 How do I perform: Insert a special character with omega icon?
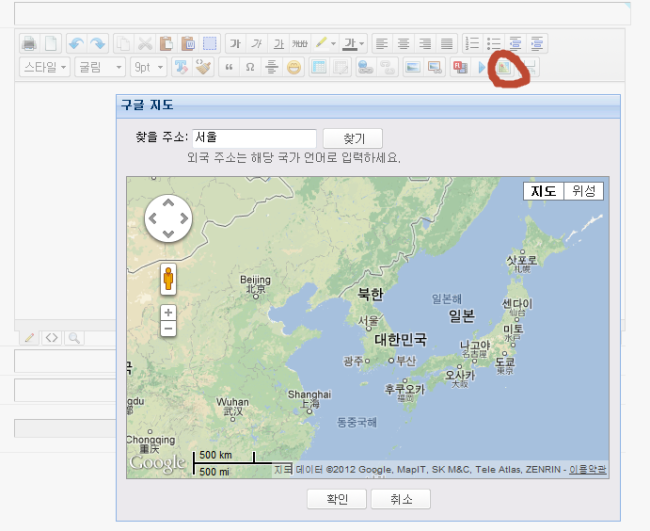tap(250, 68)
